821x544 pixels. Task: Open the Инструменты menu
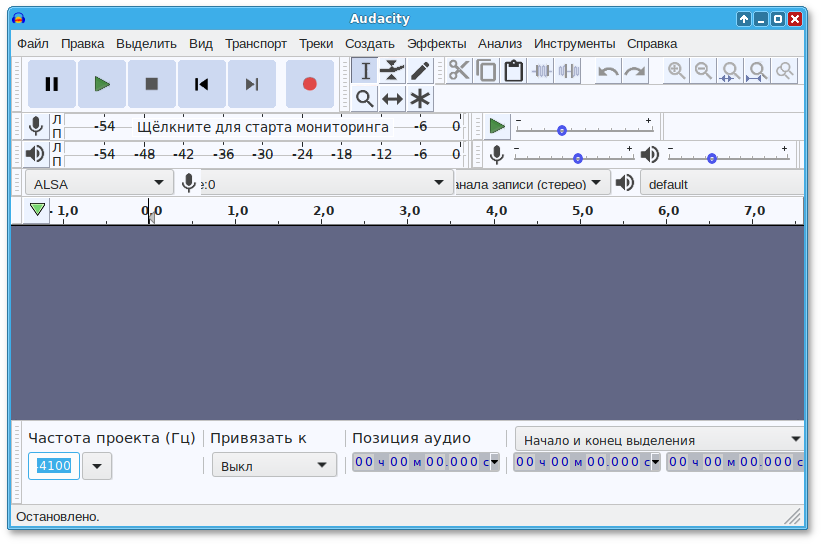574,43
